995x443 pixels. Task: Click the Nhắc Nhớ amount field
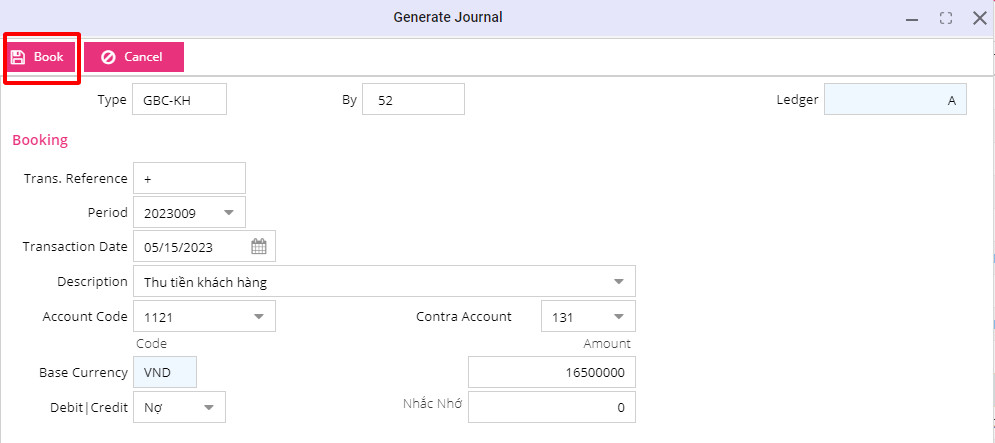click(551, 407)
